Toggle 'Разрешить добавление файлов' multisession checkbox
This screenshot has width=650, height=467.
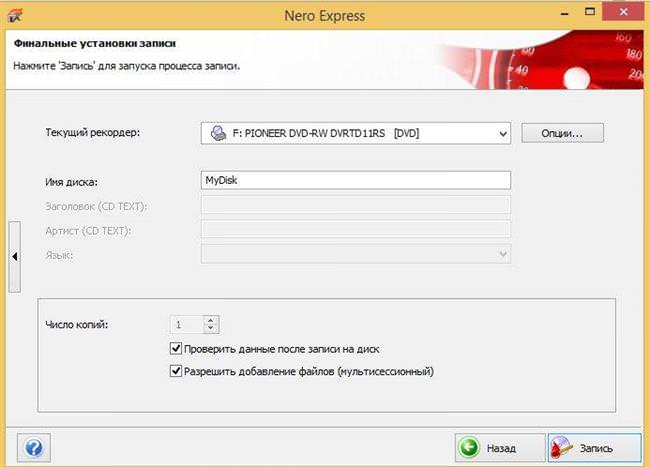[x=176, y=370]
